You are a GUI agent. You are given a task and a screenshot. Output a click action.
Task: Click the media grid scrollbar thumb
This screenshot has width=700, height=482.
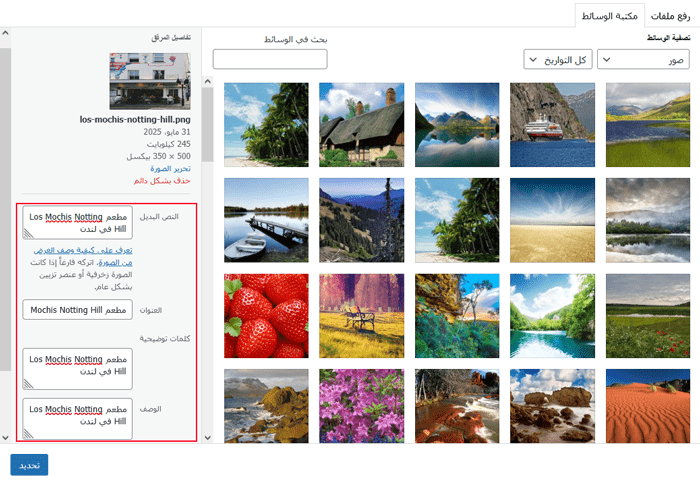coord(208,125)
